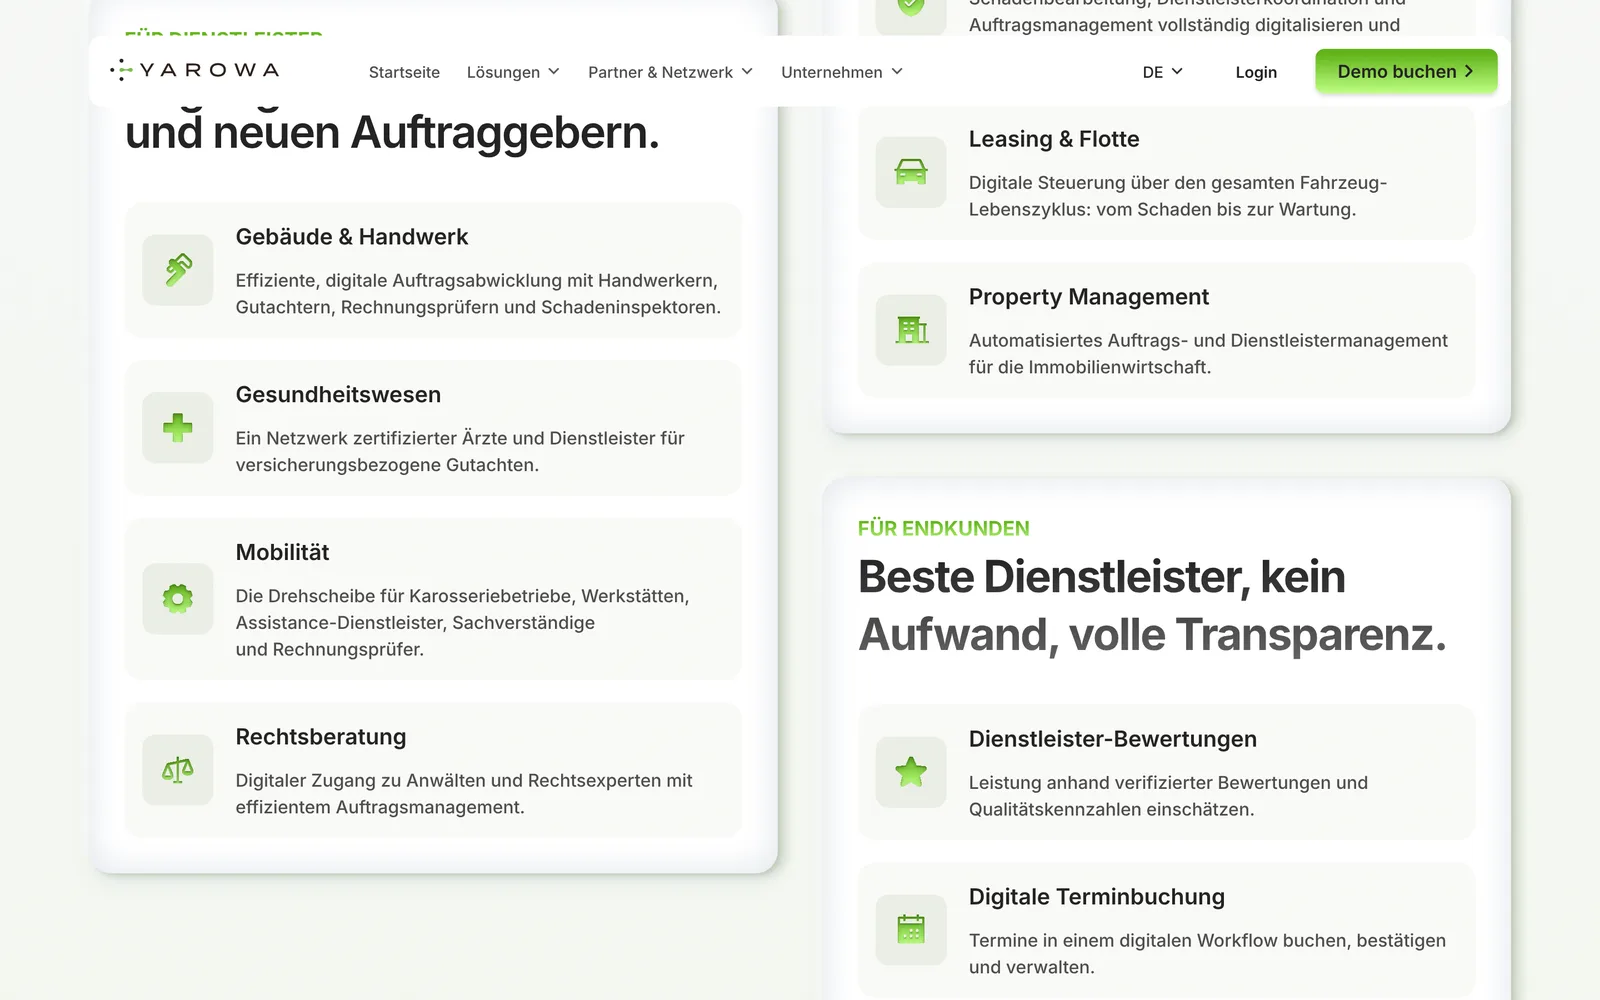Click the green cross icon for Gesundheitswesen

click(178, 428)
